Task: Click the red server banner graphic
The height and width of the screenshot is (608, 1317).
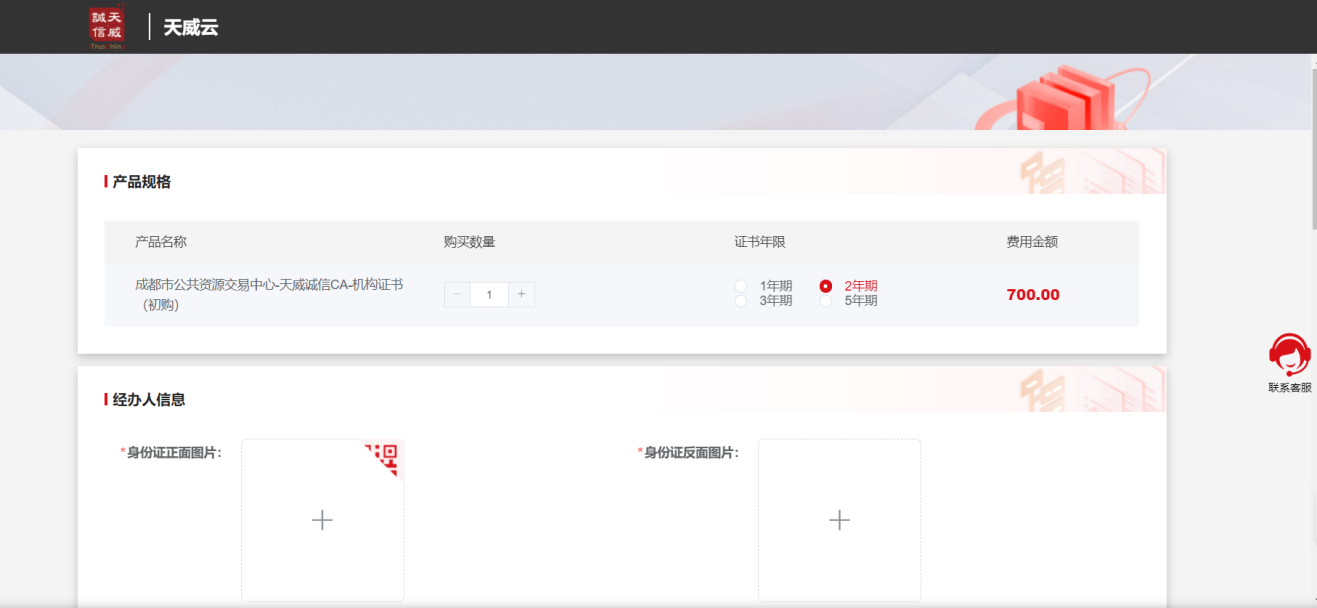Action: [1065, 98]
